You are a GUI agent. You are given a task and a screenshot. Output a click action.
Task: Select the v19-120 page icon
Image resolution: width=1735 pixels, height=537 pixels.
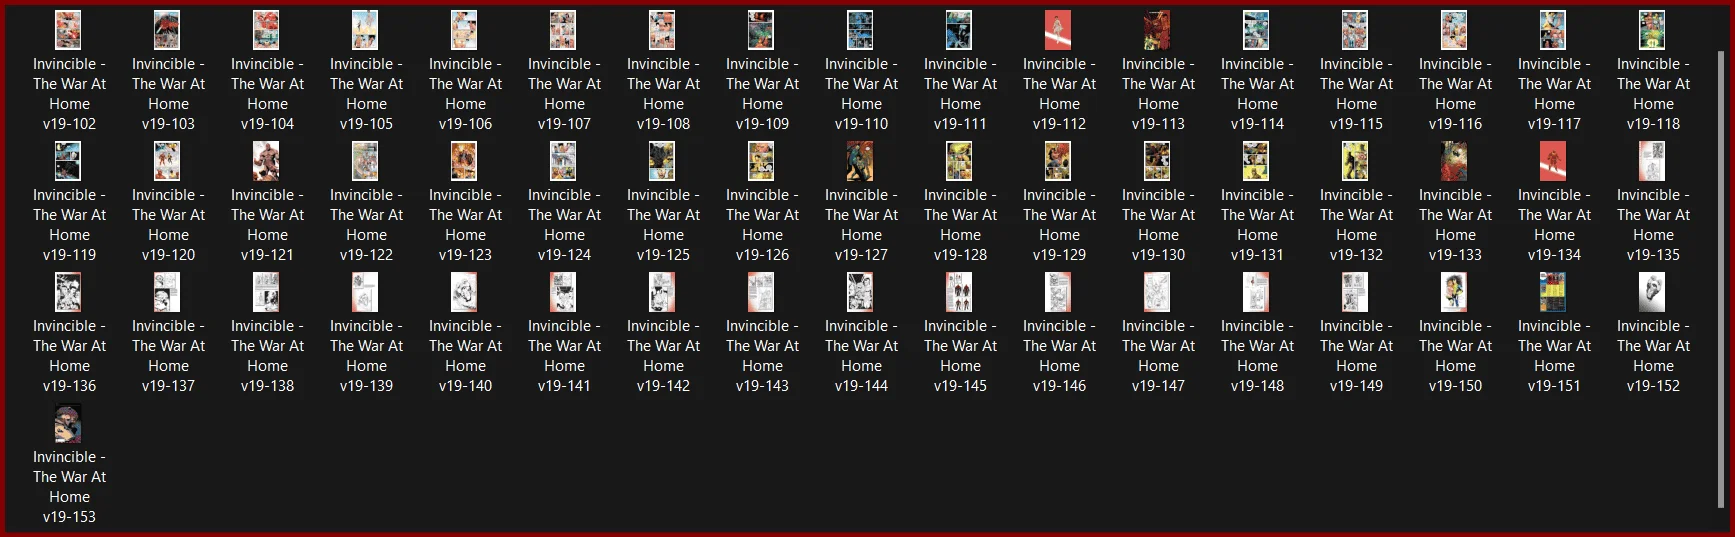[x=167, y=161]
